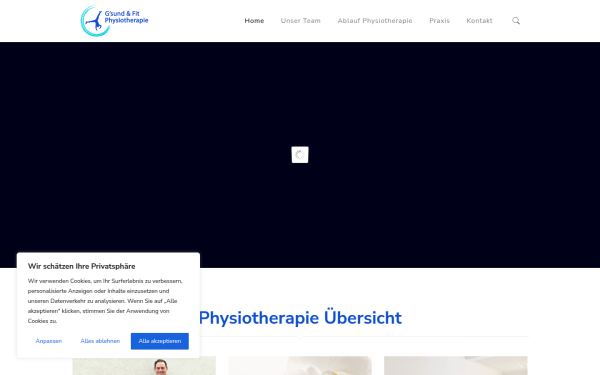The height and width of the screenshot is (375, 600).
Task: Open the white orchid thumbnail
Action: pyautogui.click(x=300, y=366)
